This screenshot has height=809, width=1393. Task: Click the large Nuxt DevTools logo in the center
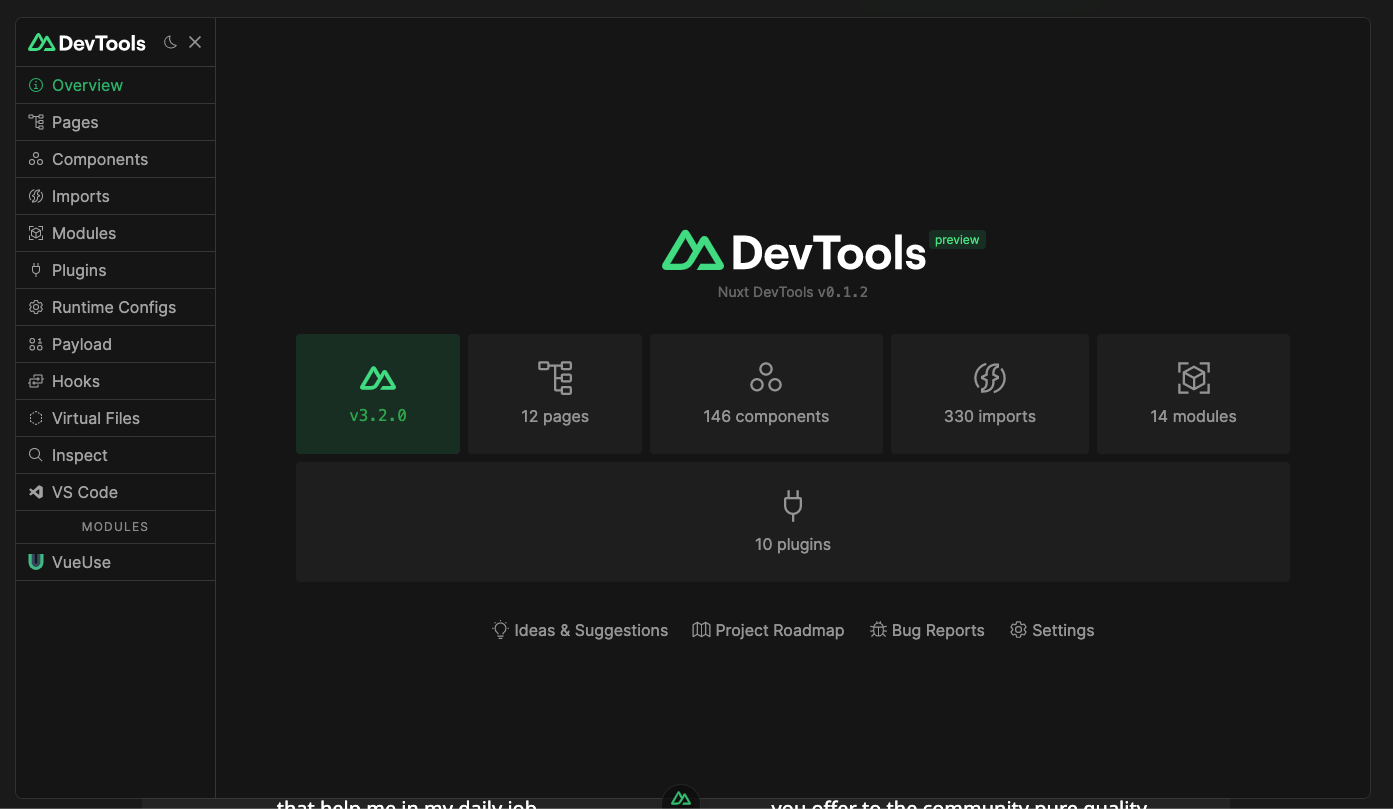(794, 251)
